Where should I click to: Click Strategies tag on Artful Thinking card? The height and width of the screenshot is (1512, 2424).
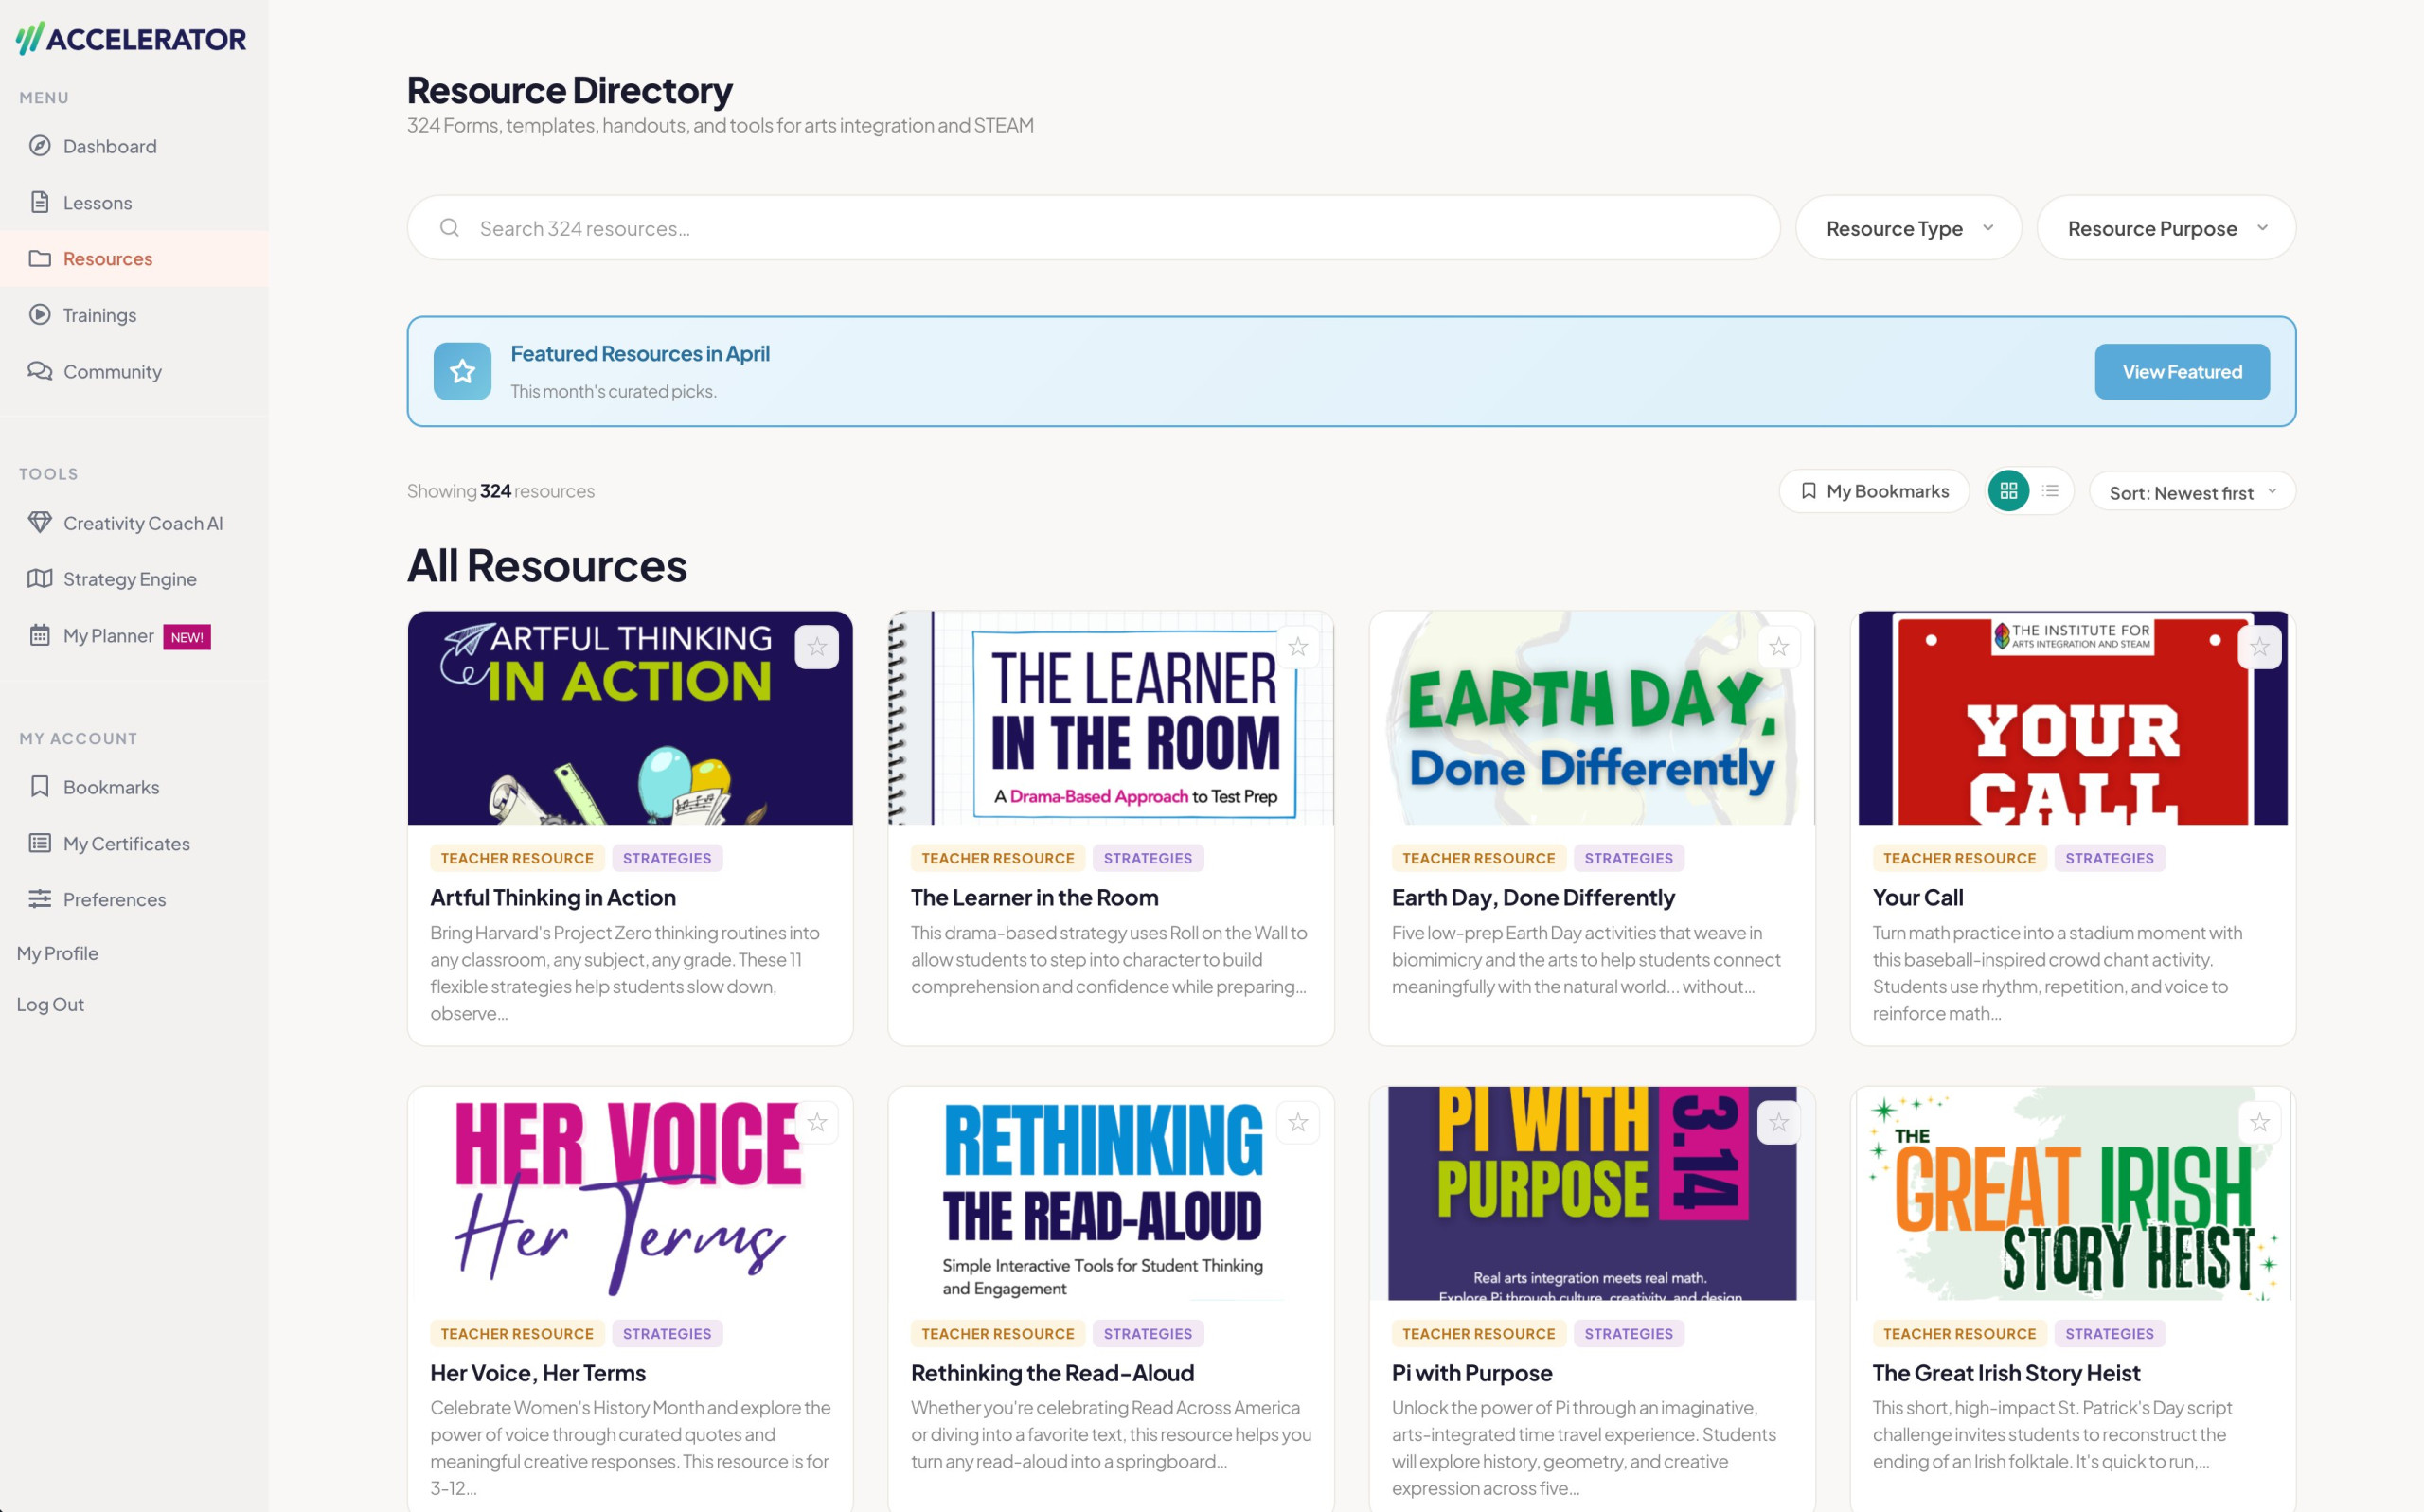[x=667, y=858]
